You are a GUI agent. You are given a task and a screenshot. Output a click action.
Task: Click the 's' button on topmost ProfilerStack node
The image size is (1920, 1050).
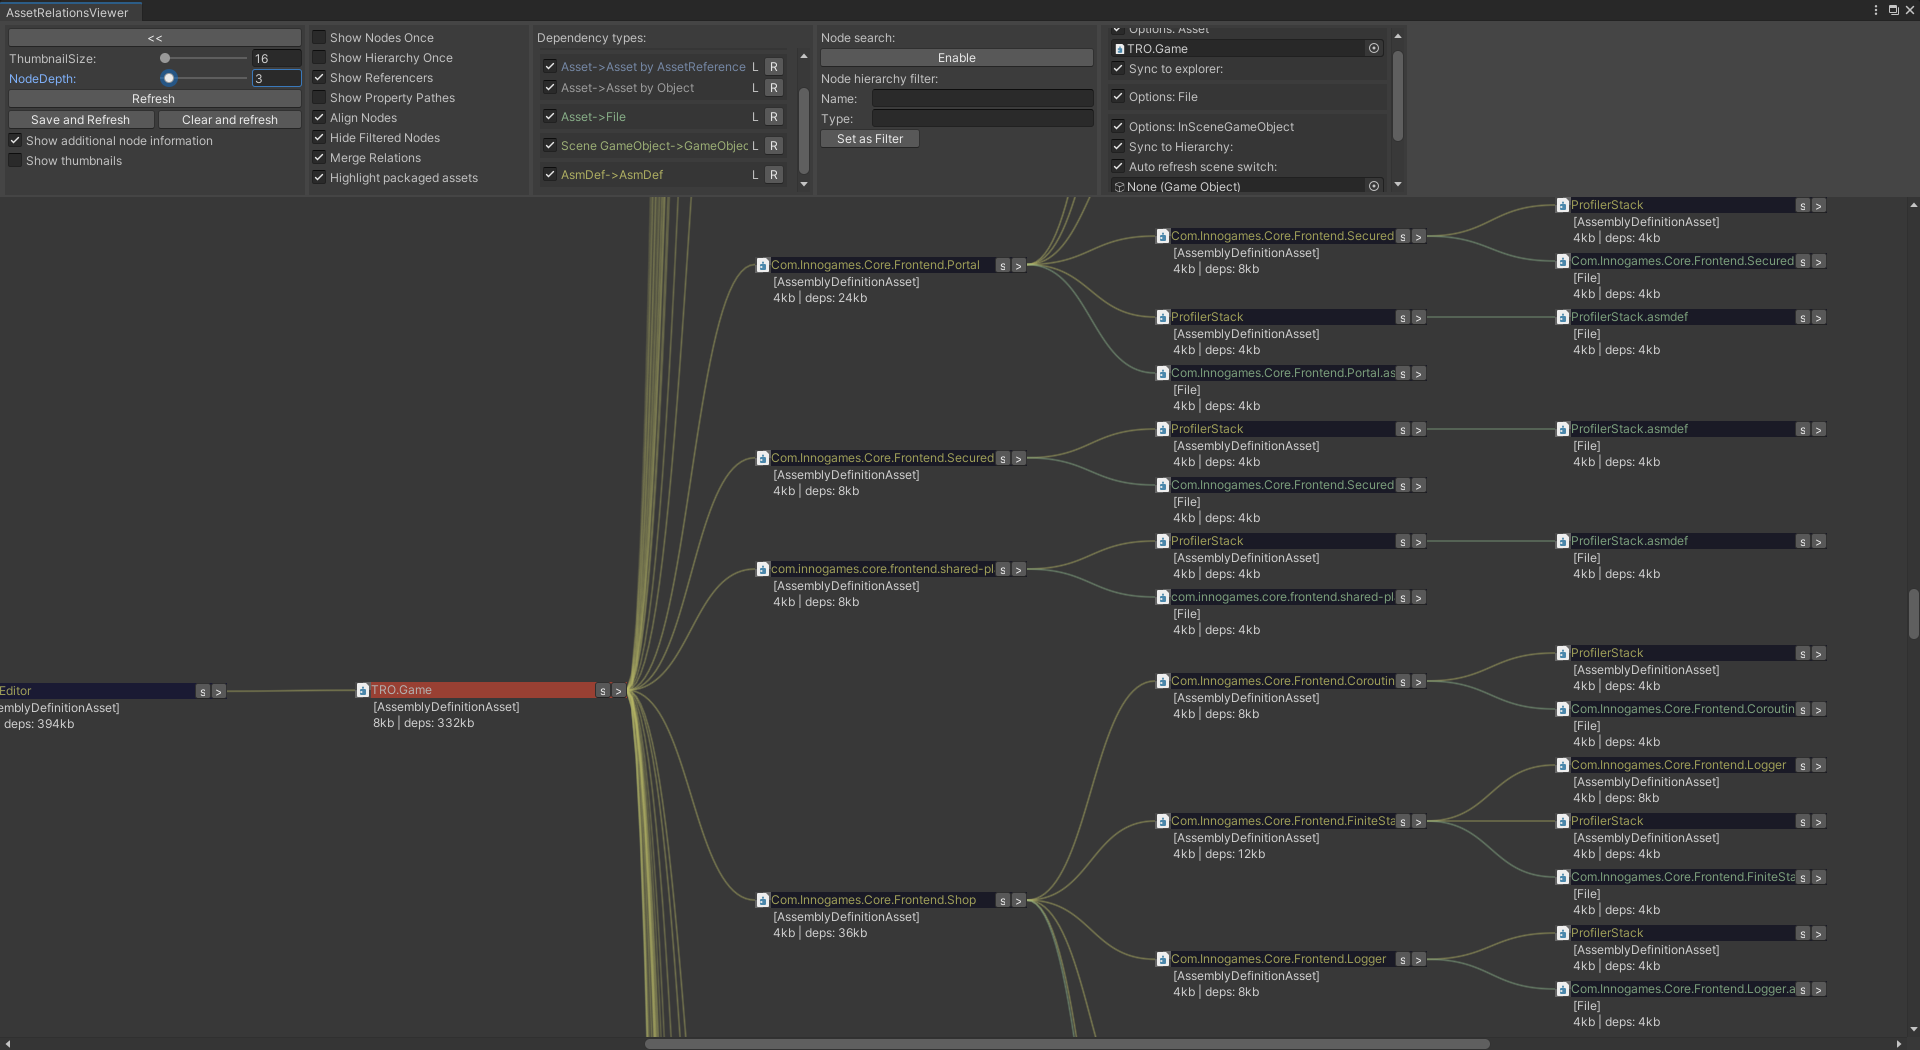point(1803,206)
